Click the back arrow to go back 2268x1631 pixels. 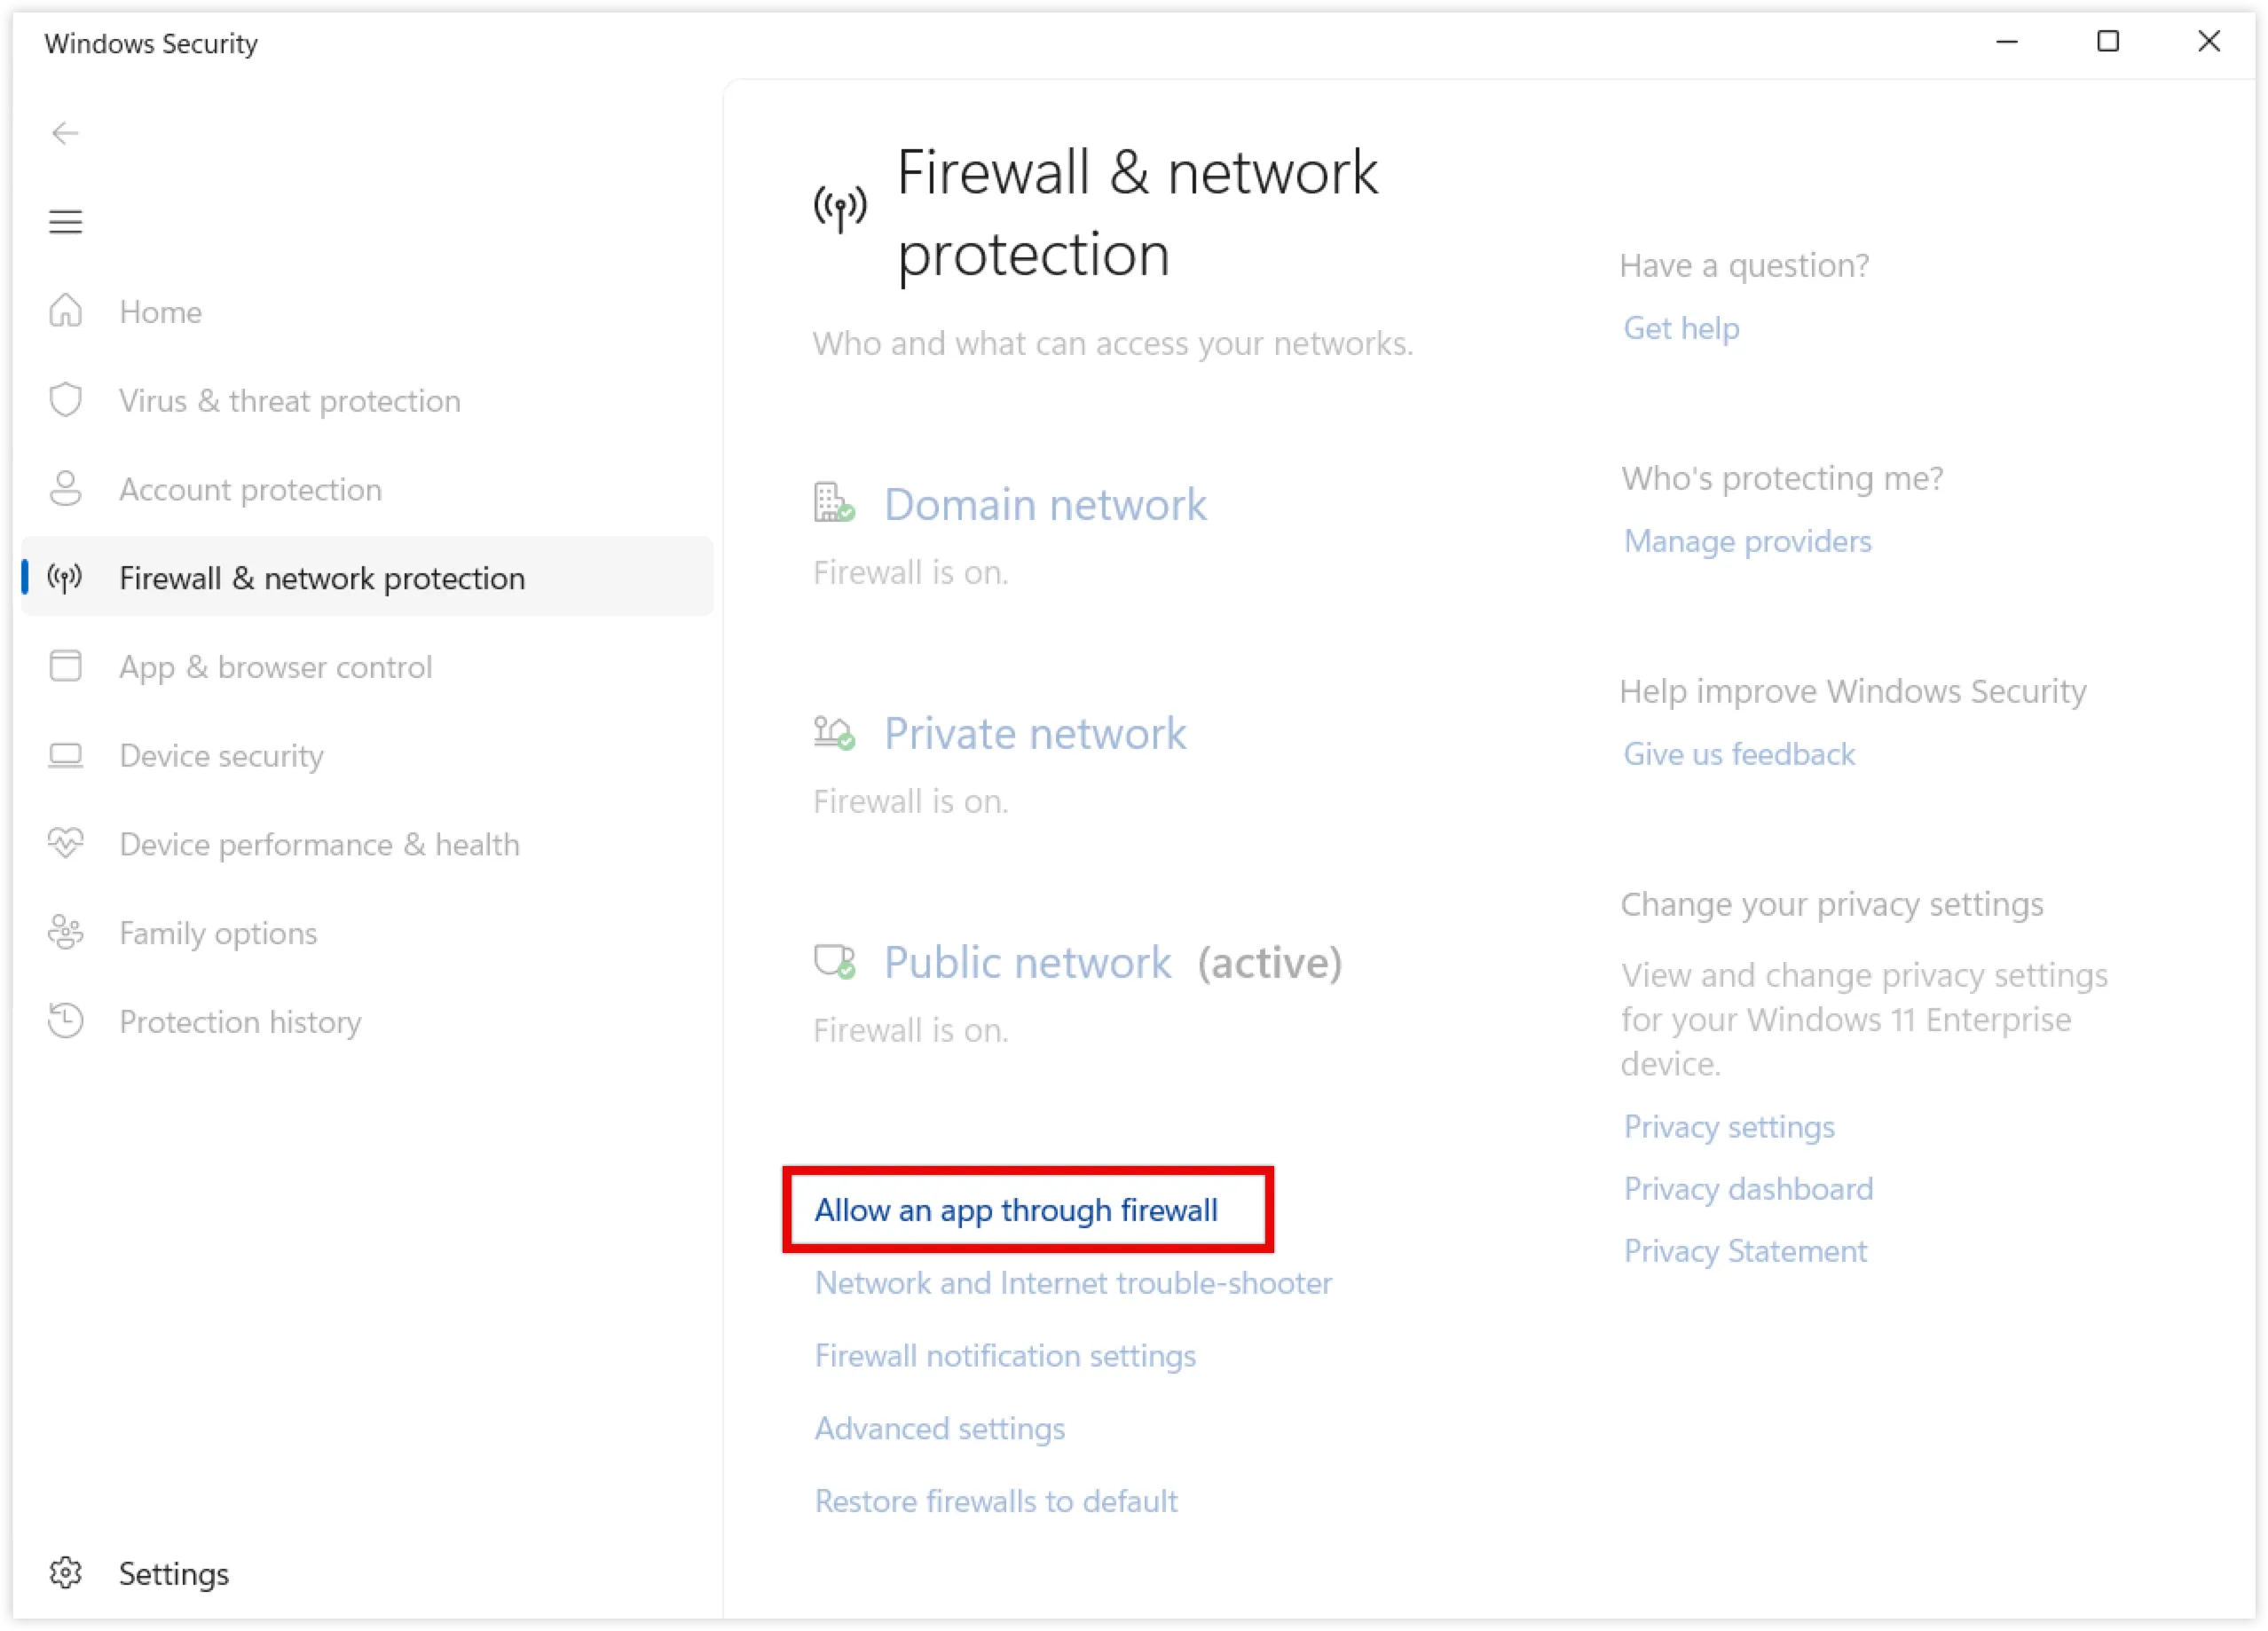click(66, 132)
